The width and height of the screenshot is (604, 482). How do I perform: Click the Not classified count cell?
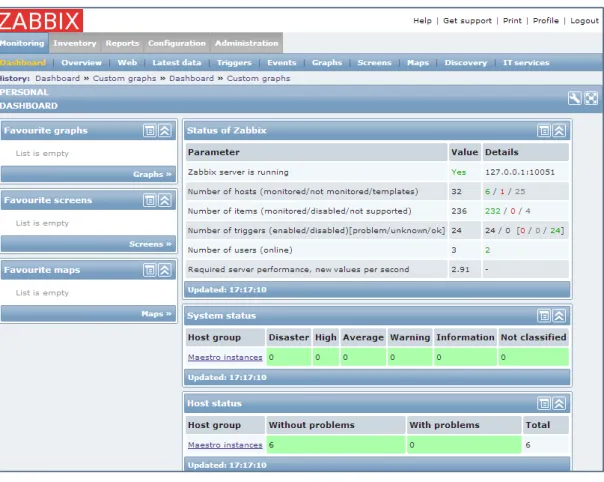pyautogui.click(x=533, y=357)
